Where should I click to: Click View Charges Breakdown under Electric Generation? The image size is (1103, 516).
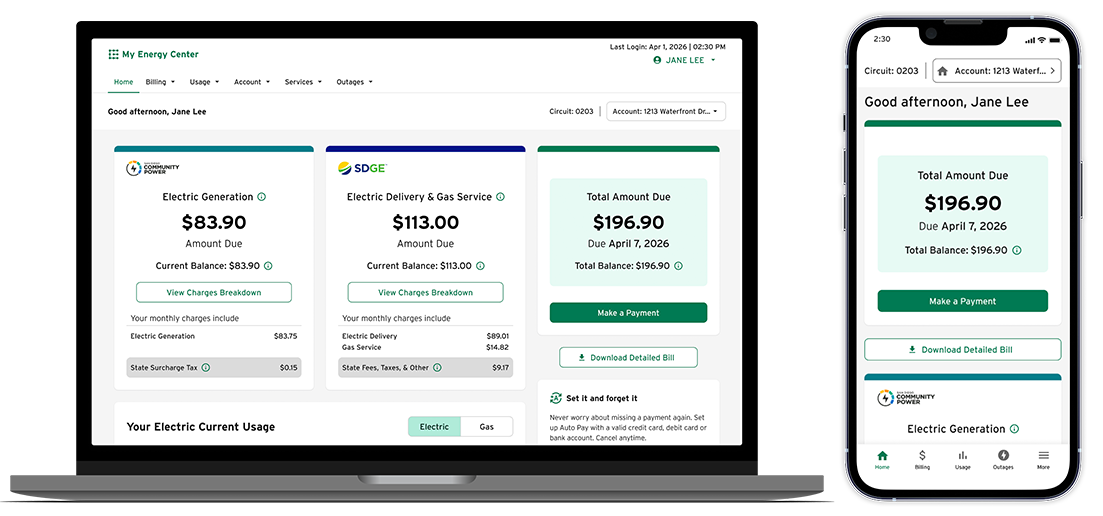point(214,292)
